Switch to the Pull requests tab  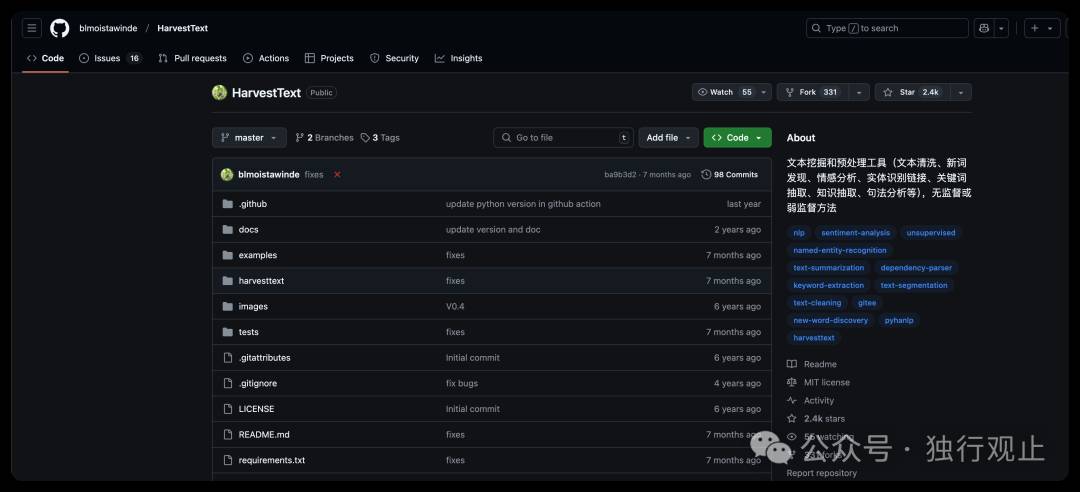192,58
